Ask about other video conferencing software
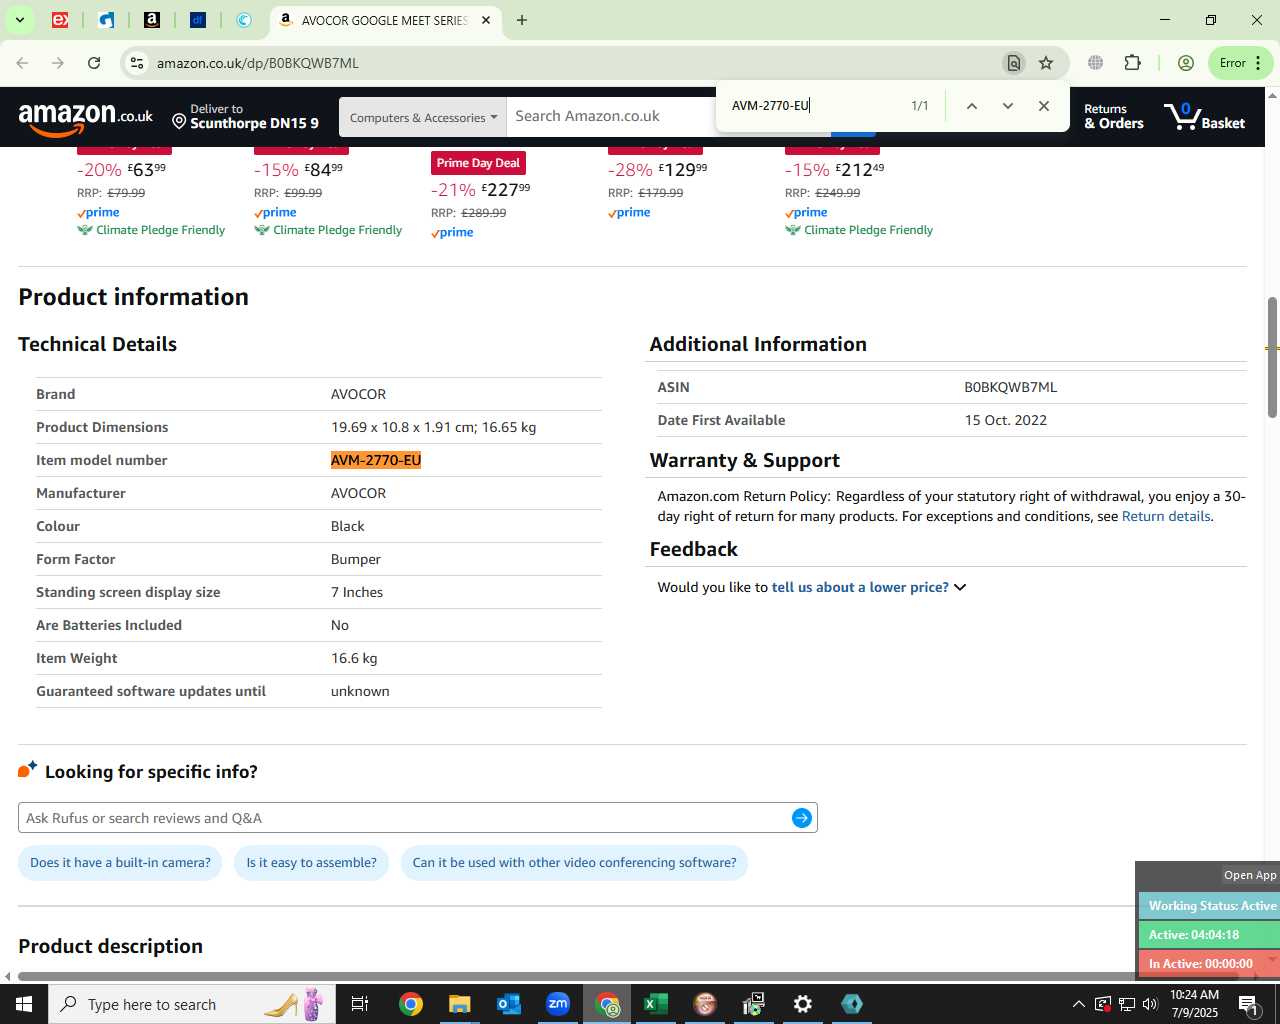The width and height of the screenshot is (1280, 1024). coord(574,863)
